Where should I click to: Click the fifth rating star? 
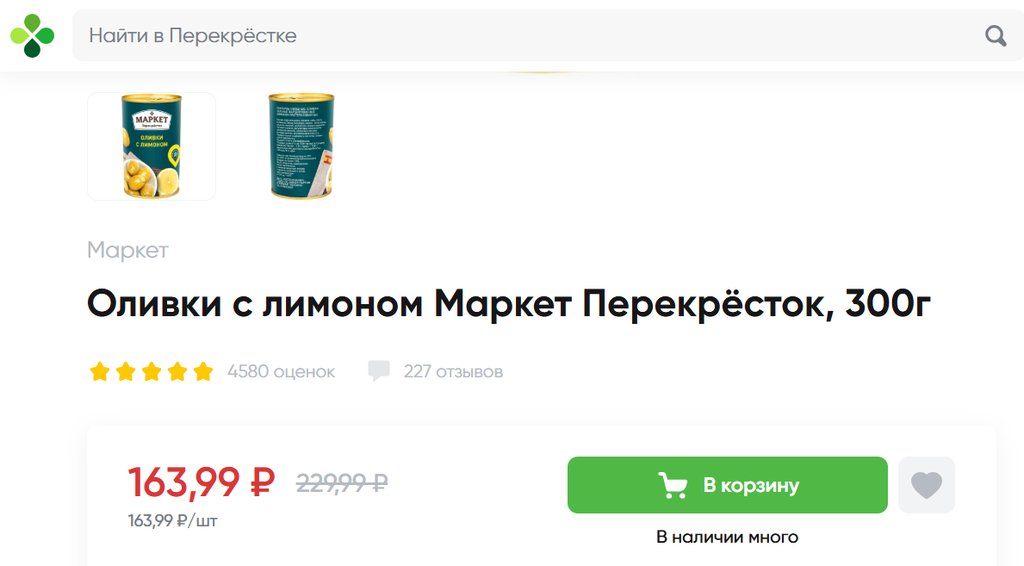pyautogui.click(x=203, y=371)
